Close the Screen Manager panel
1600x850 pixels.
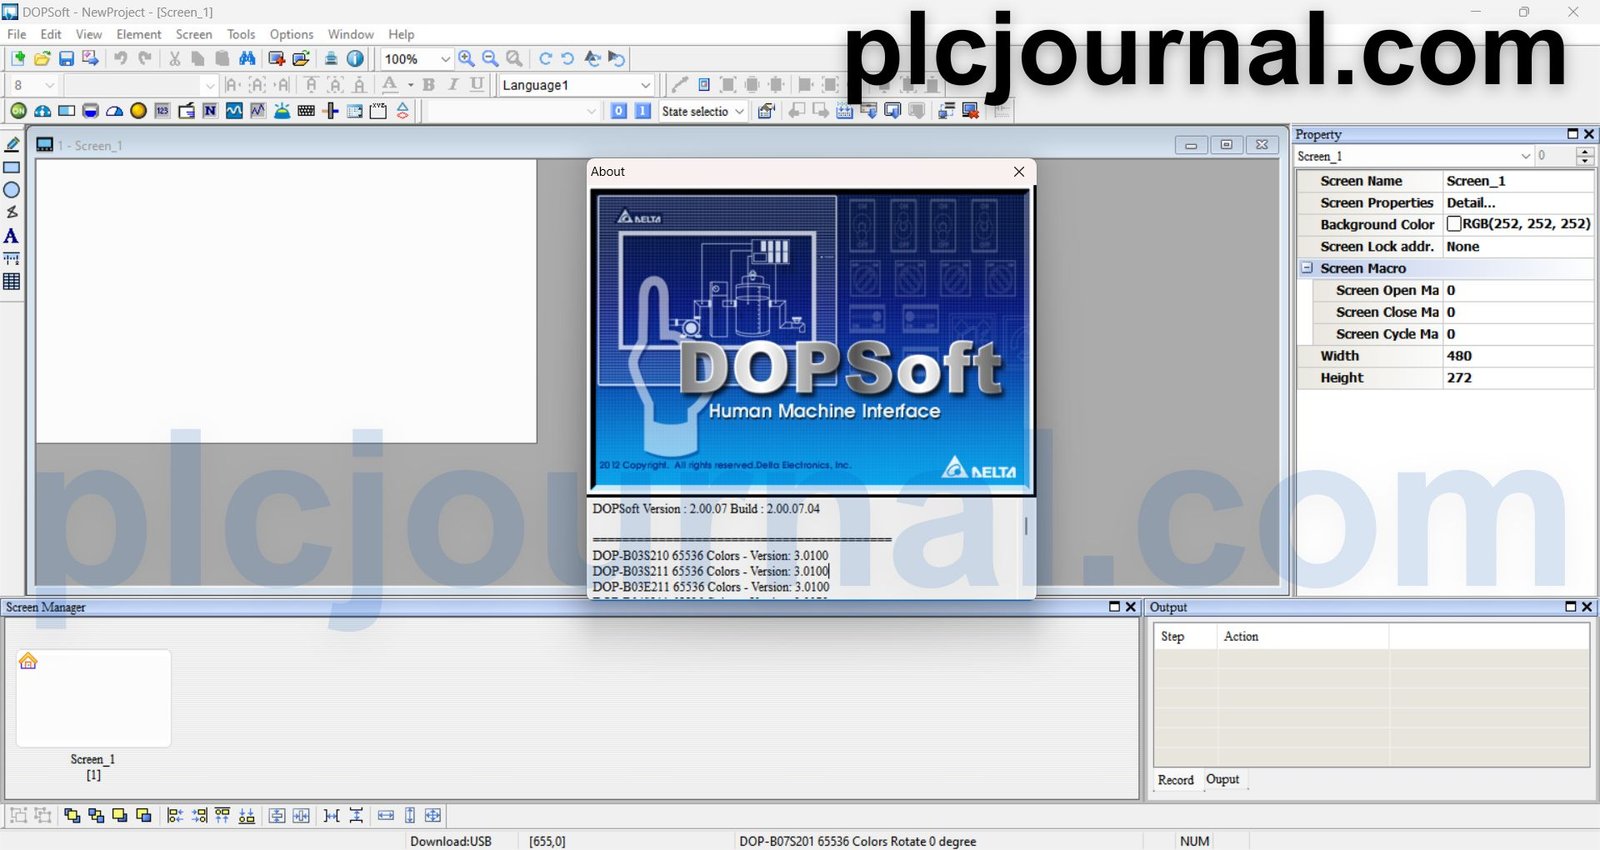point(1131,607)
